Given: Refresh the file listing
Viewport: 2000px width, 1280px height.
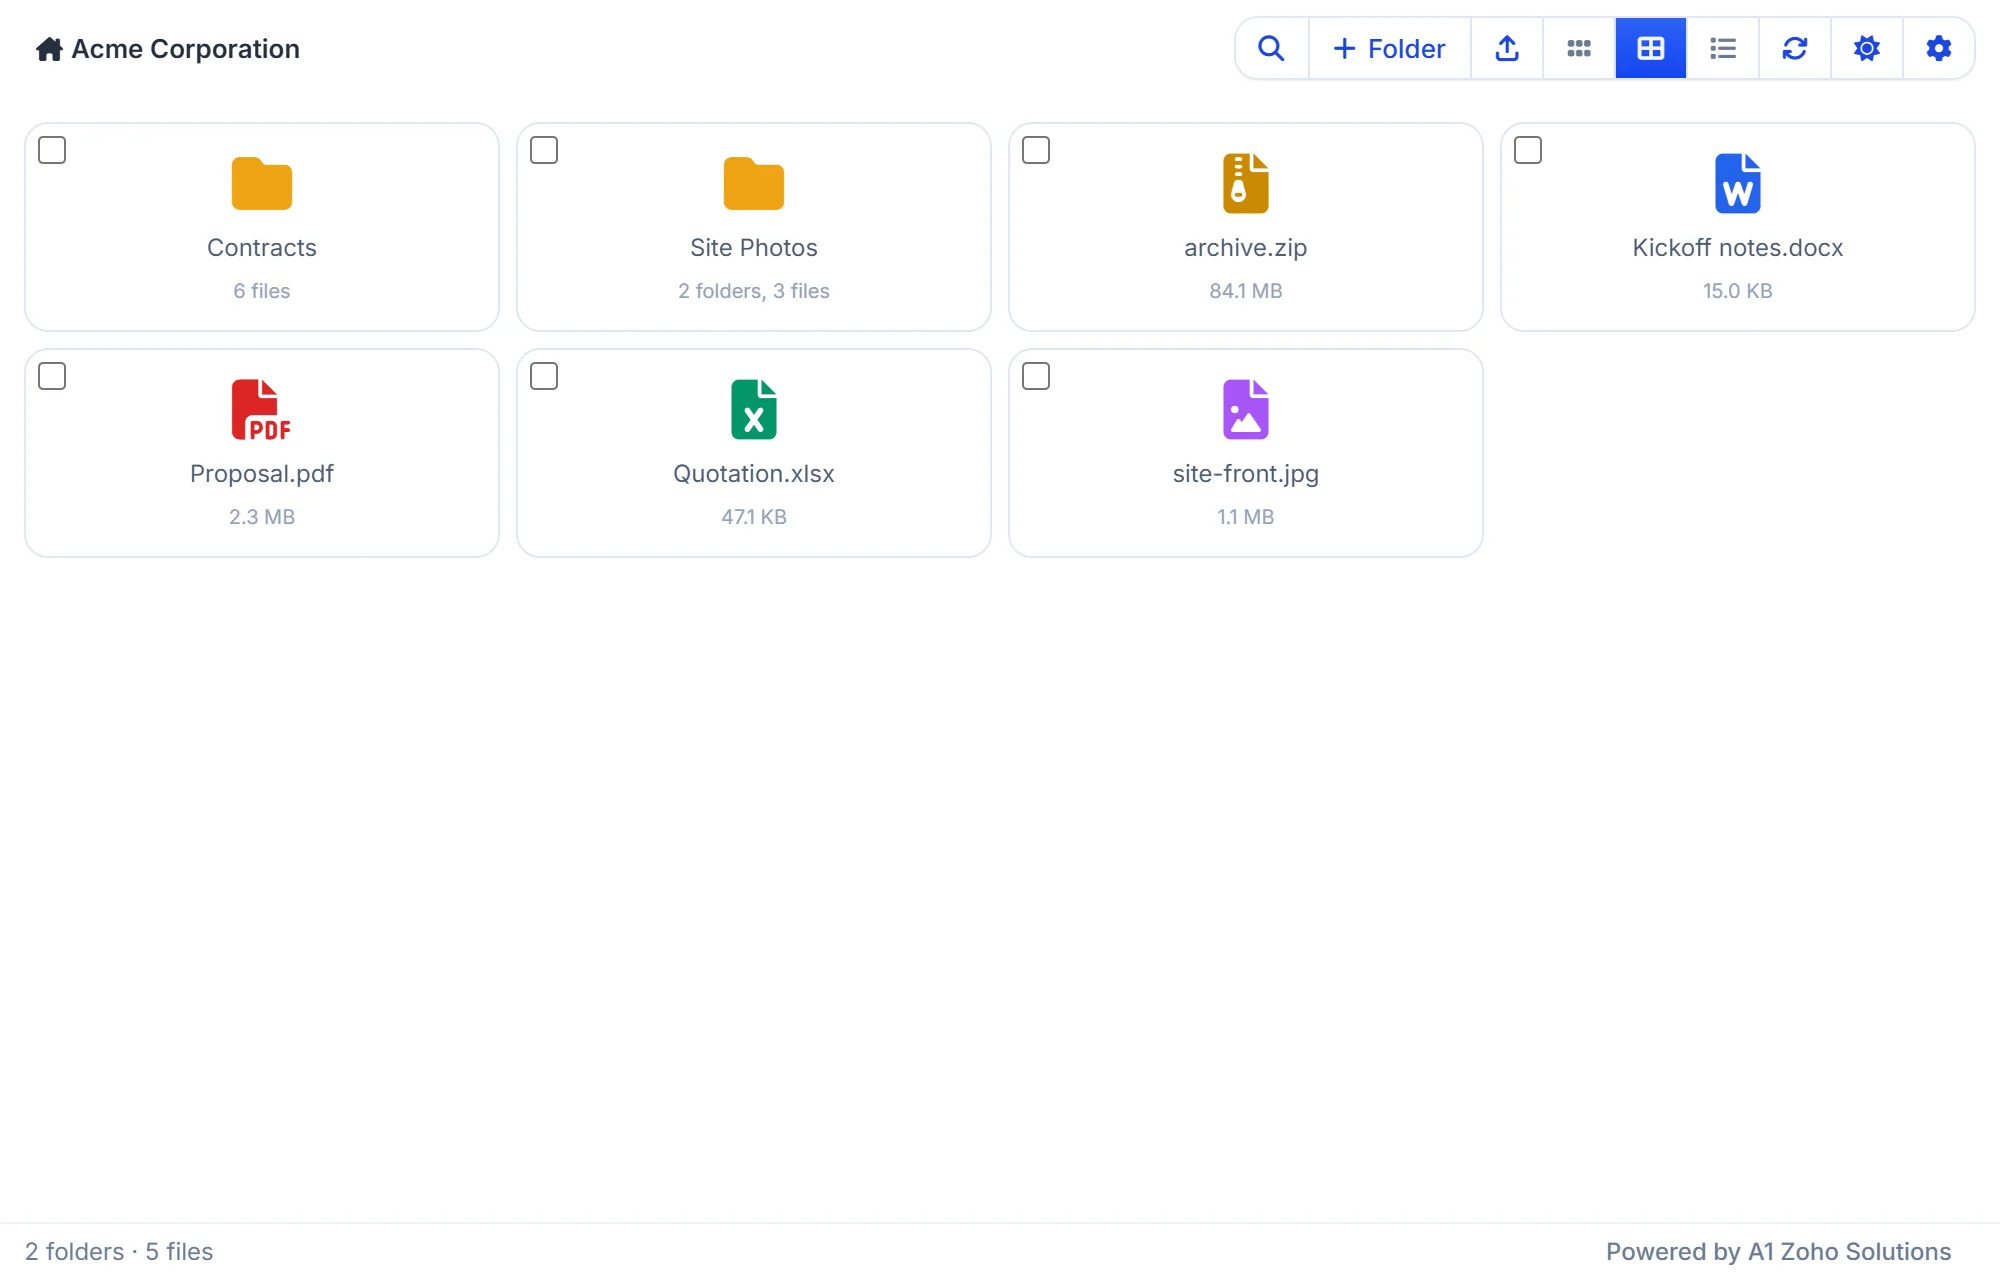Looking at the screenshot, I should coord(1795,48).
